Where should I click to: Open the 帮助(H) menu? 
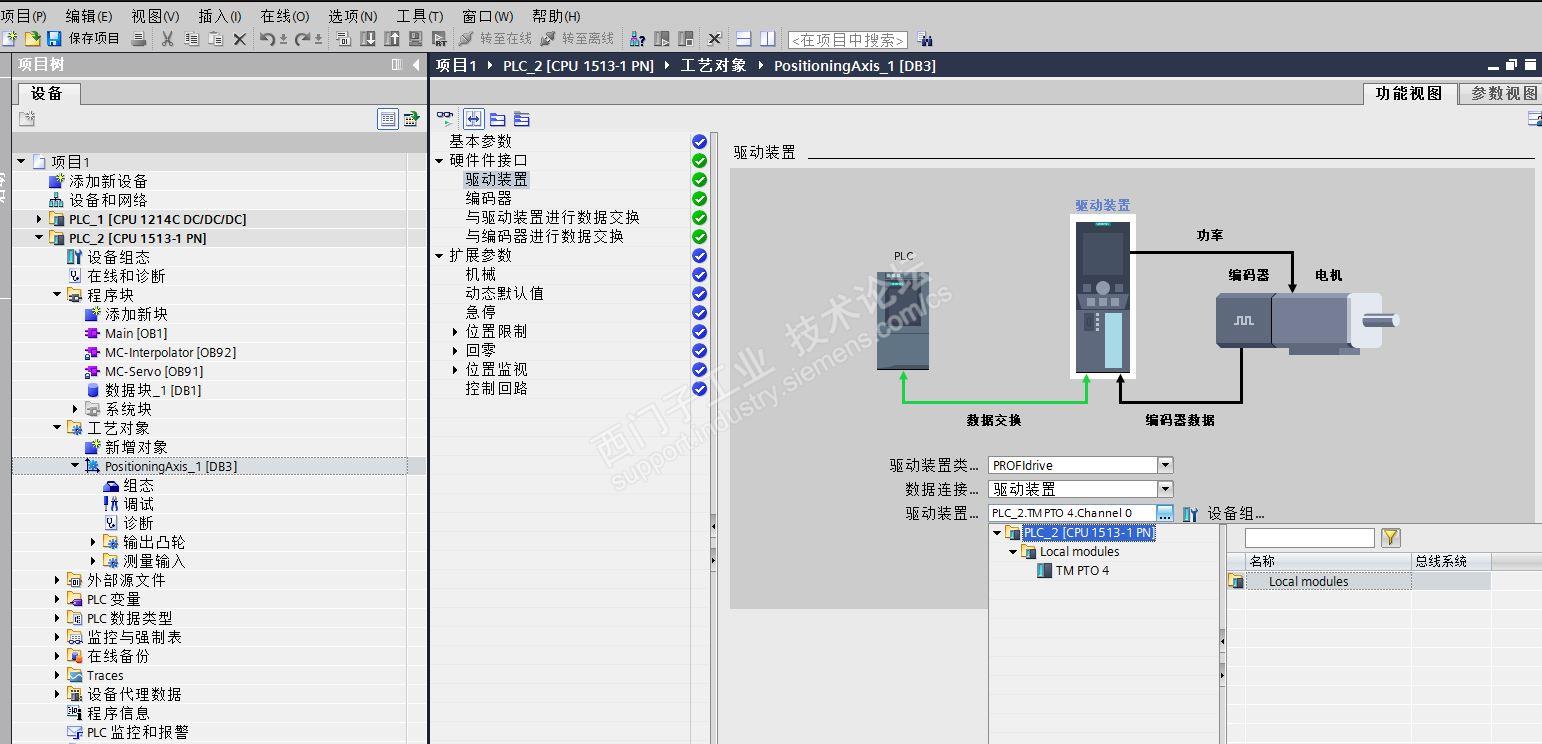click(x=556, y=16)
